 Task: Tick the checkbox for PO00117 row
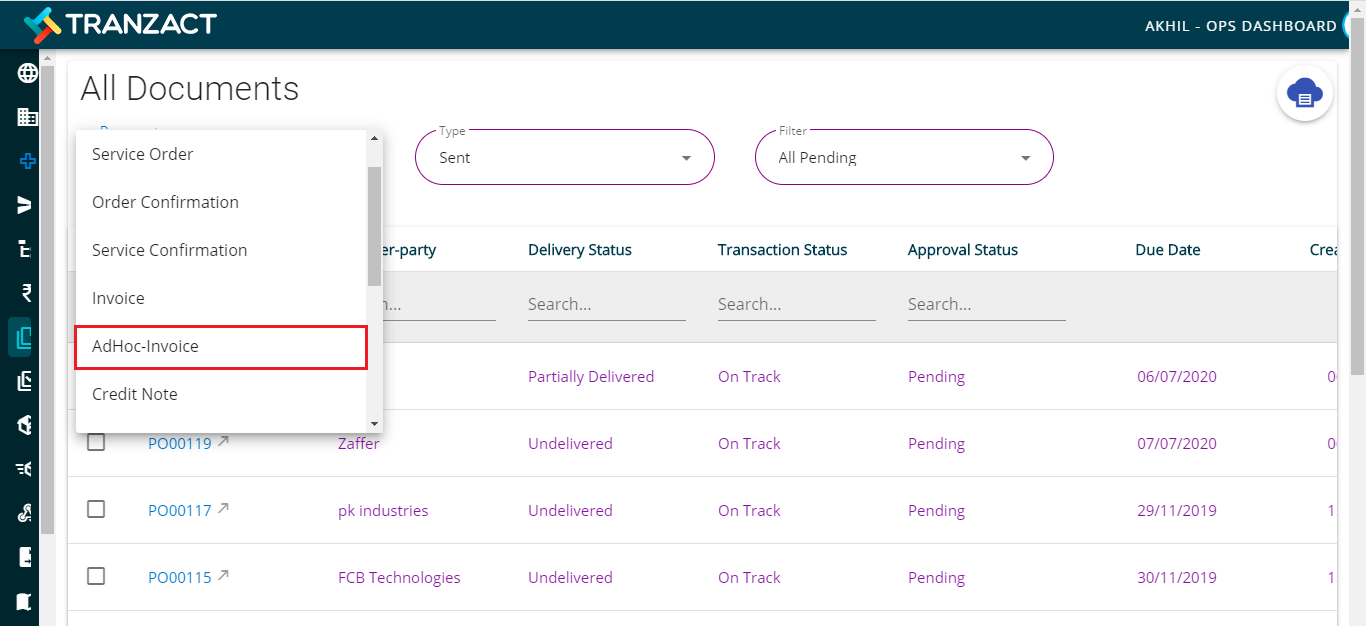(96, 509)
